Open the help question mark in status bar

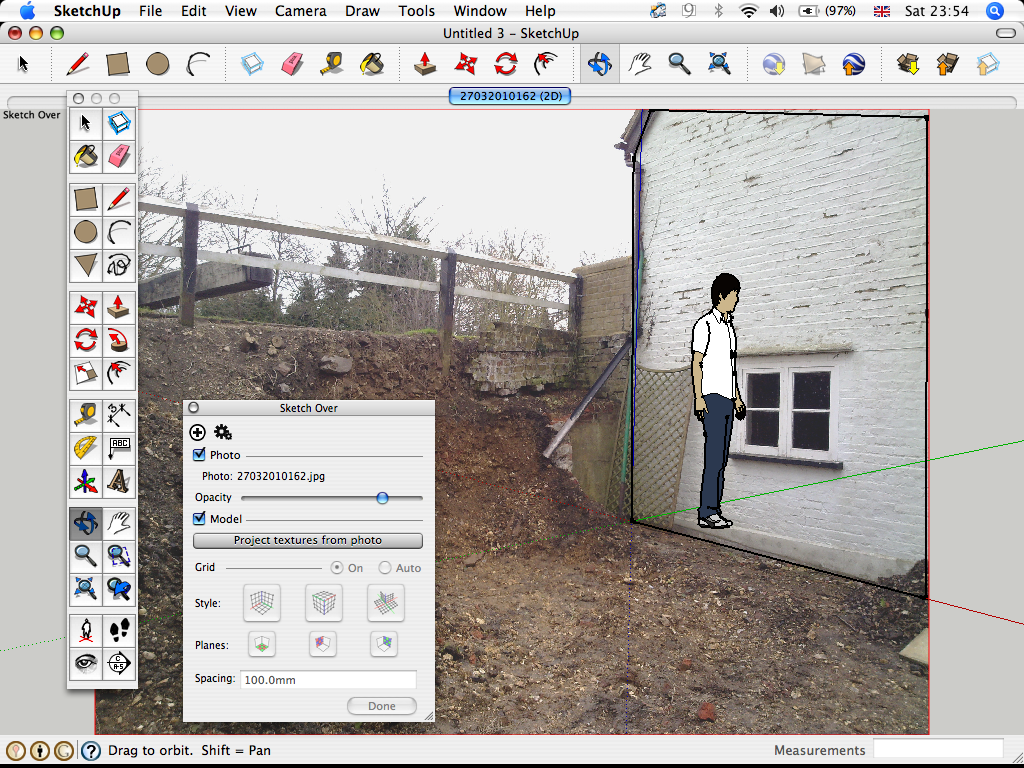tap(91, 751)
